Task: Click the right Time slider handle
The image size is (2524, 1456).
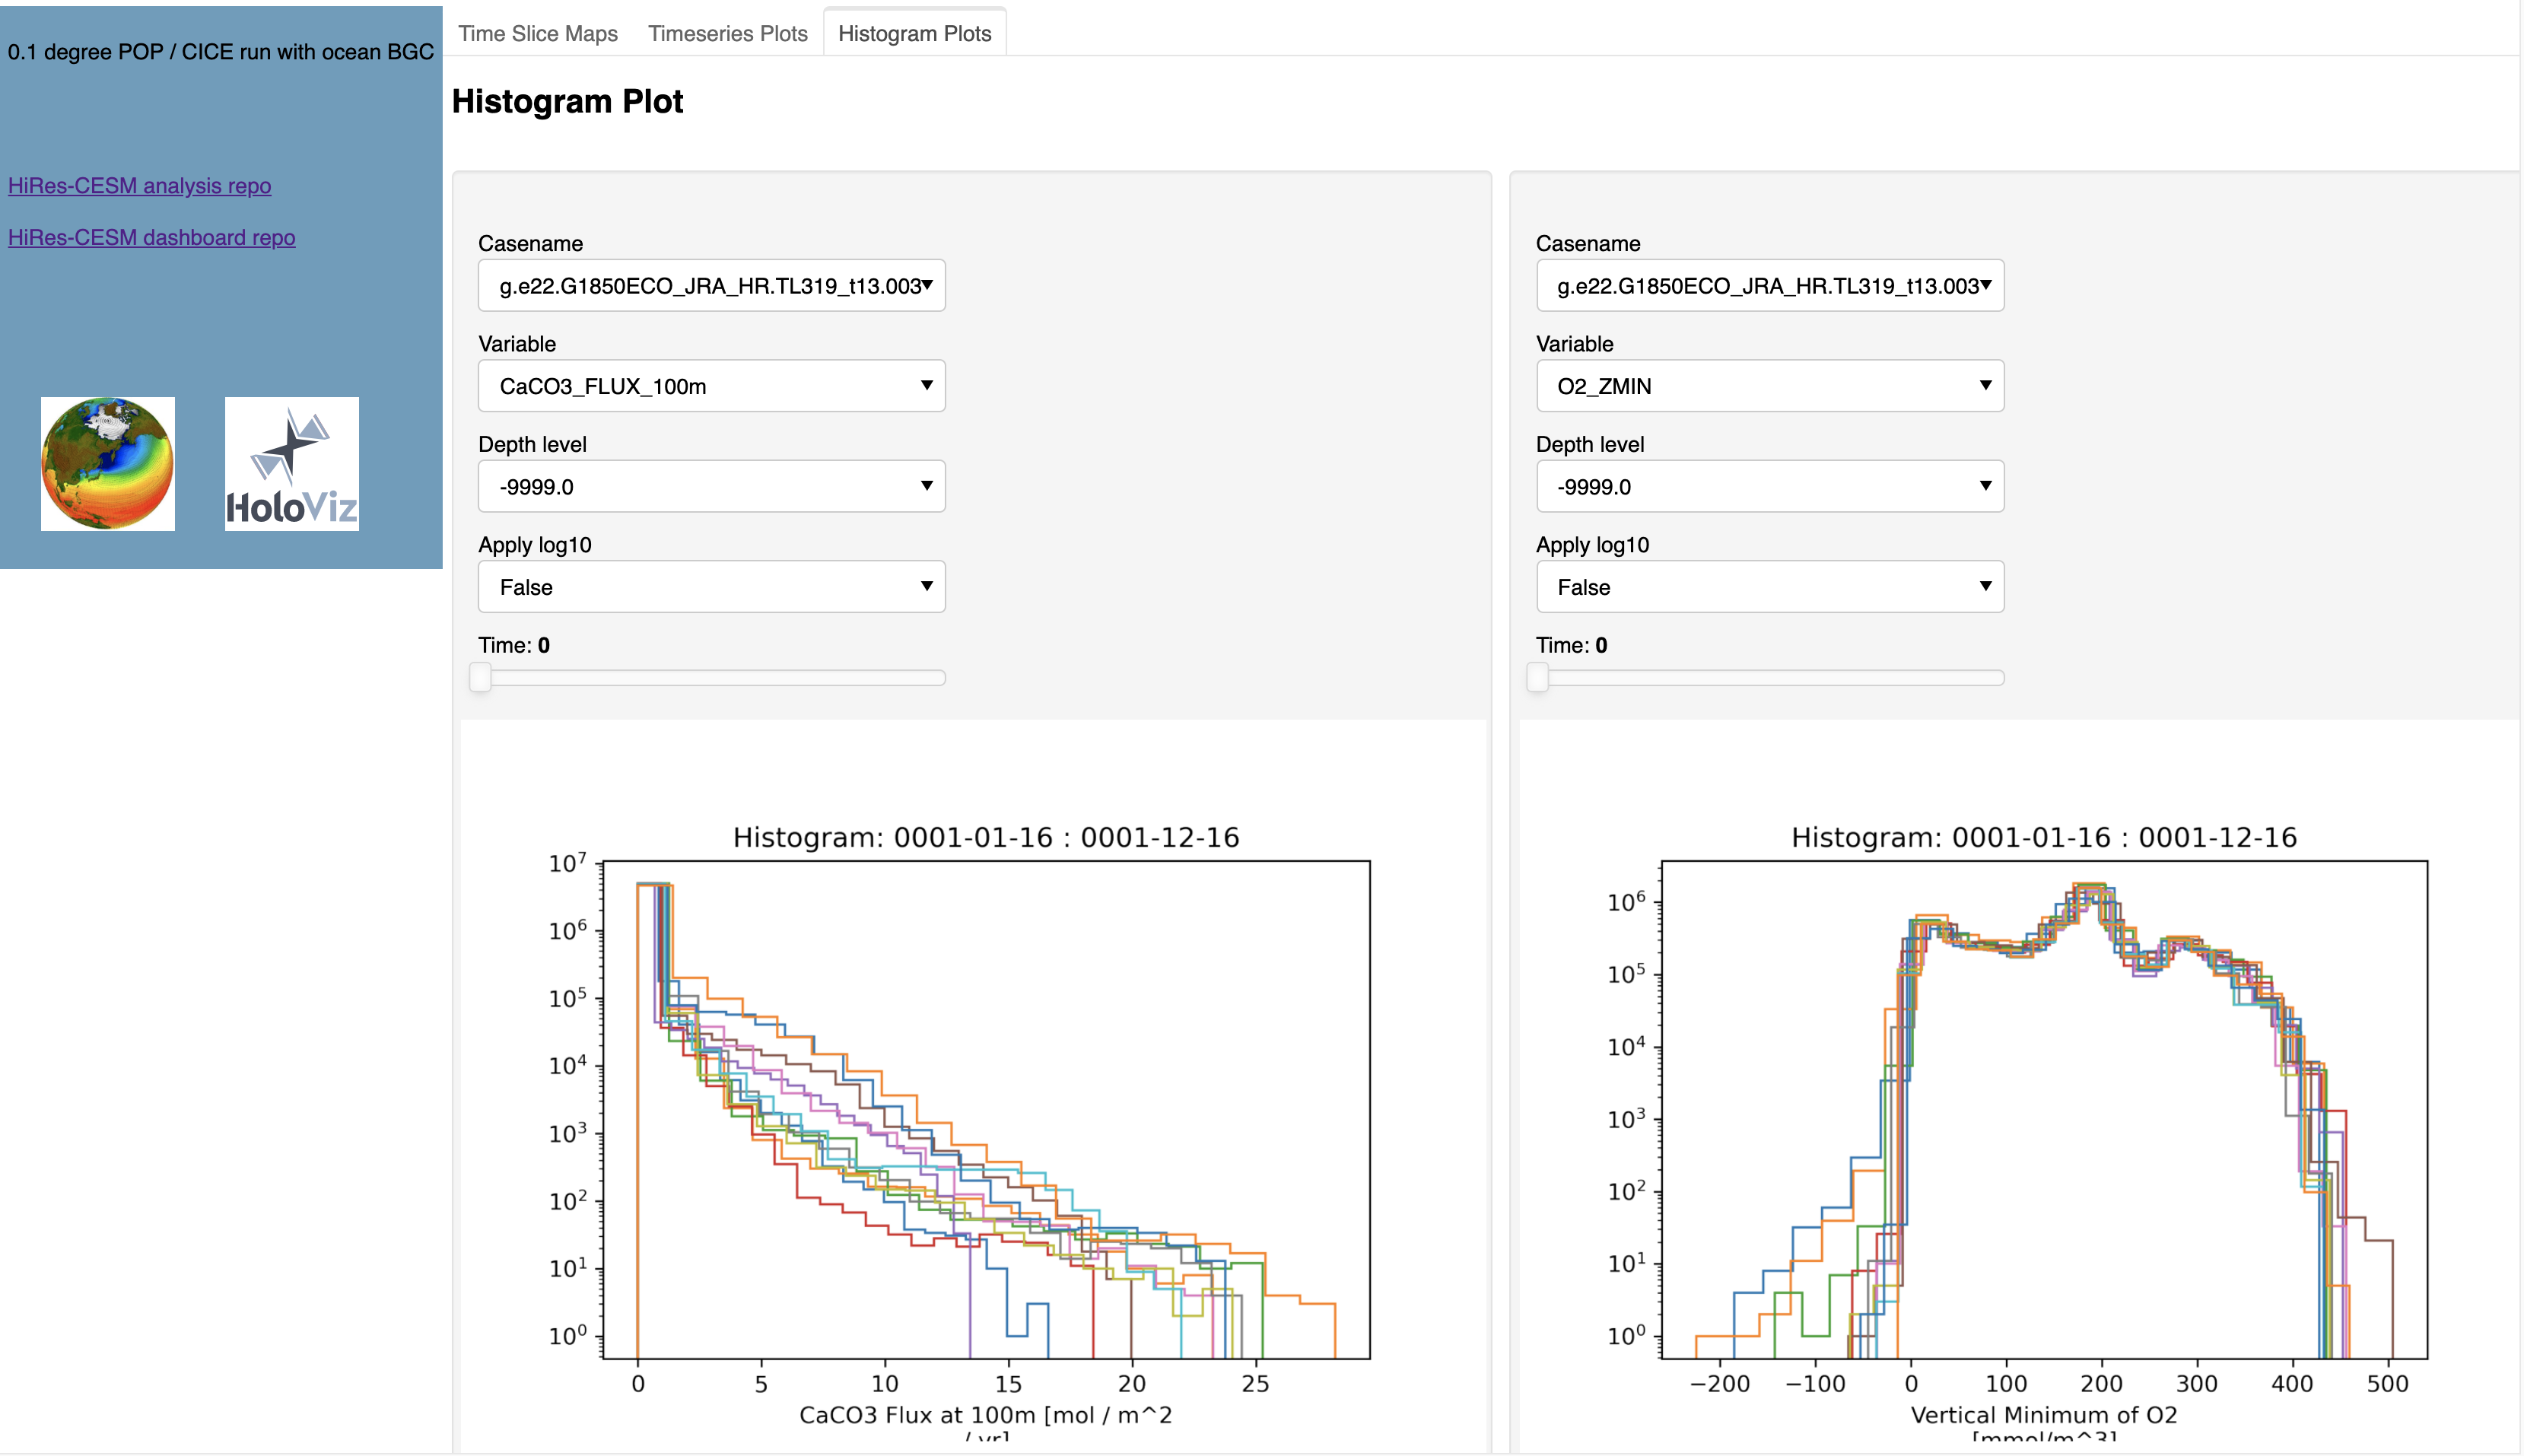Action: click(x=1537, y=677)
